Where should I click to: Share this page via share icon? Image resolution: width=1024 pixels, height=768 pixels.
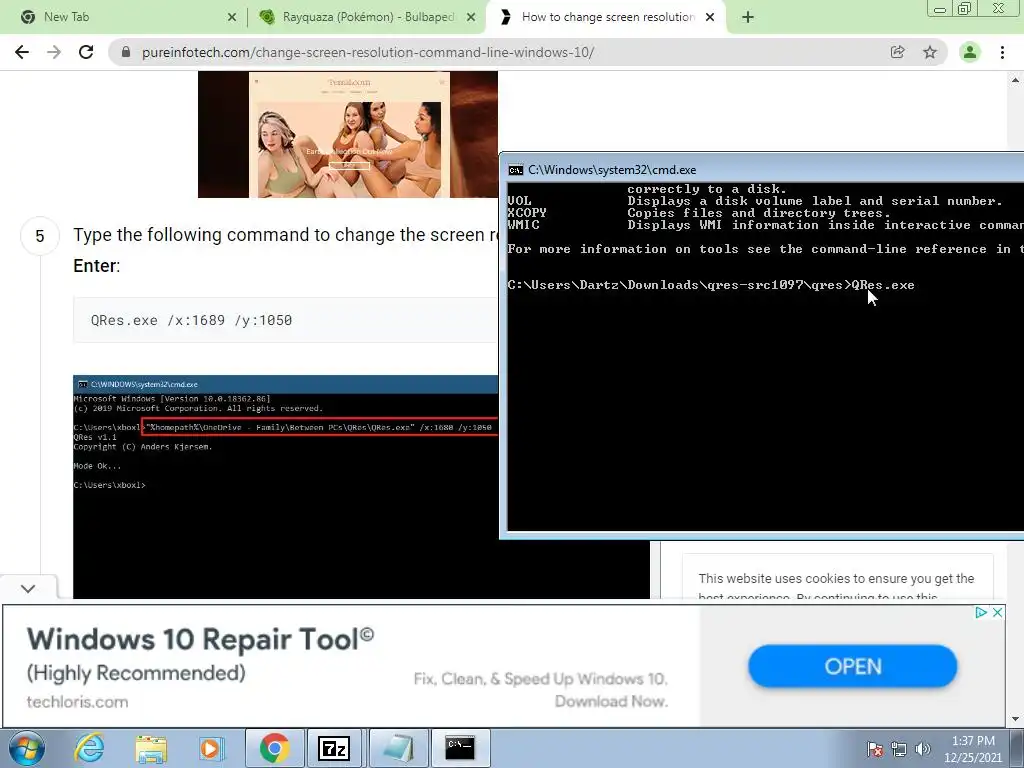click(897, 52)
